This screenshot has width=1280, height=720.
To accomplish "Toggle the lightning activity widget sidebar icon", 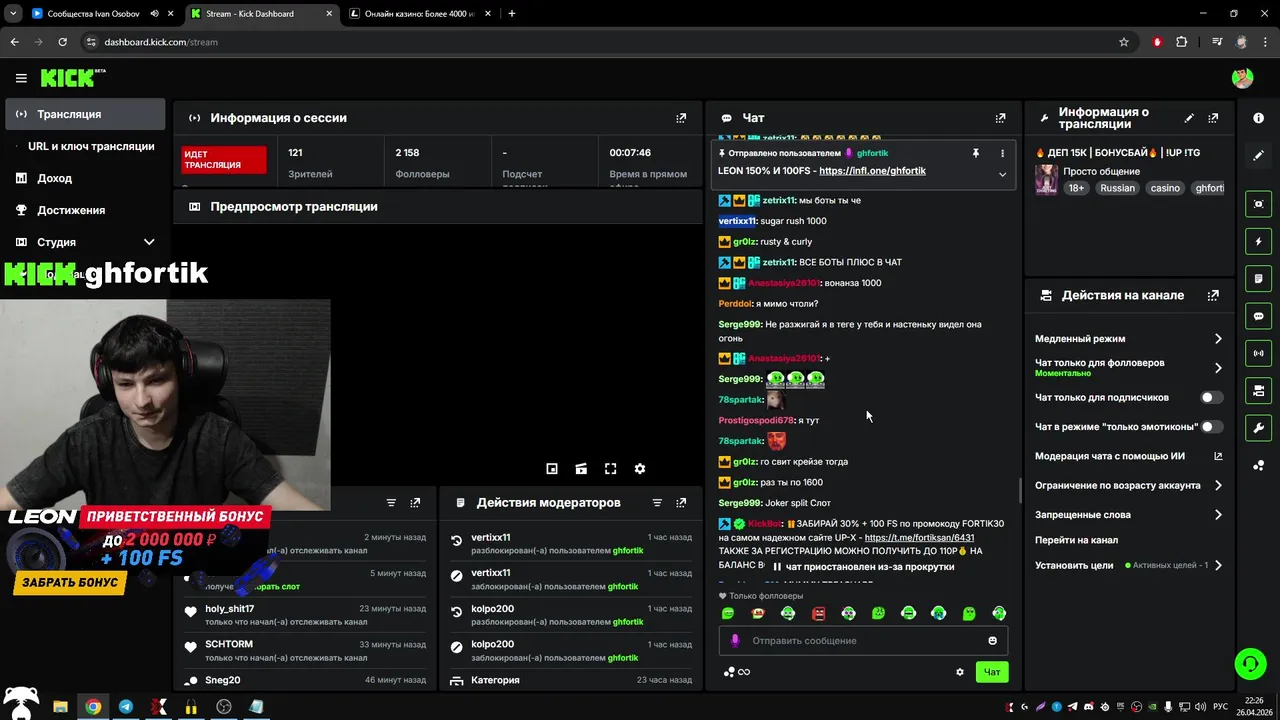I will point(1258,241).
